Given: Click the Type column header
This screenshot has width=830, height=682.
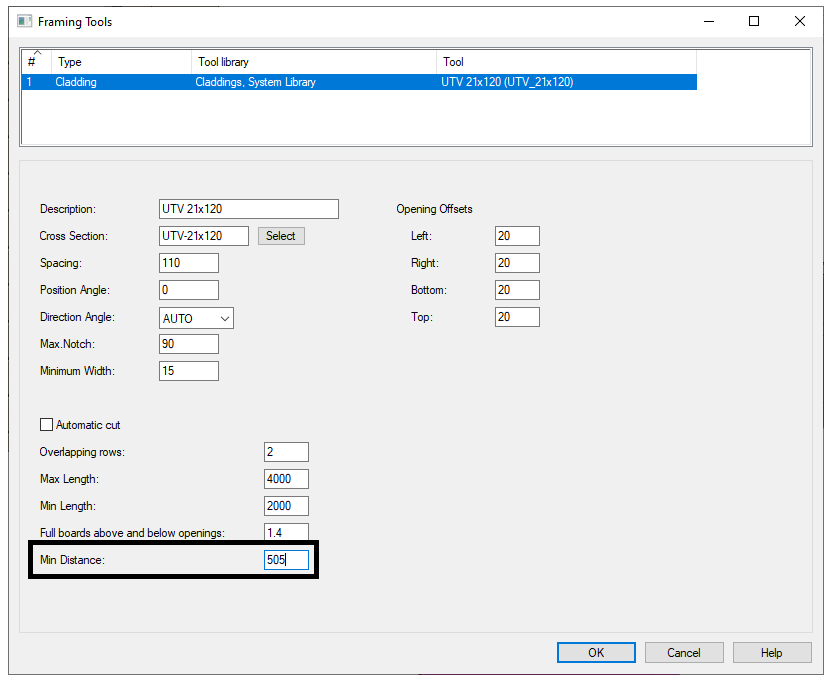Looking at the screenshot, I should tap(120, 62).
